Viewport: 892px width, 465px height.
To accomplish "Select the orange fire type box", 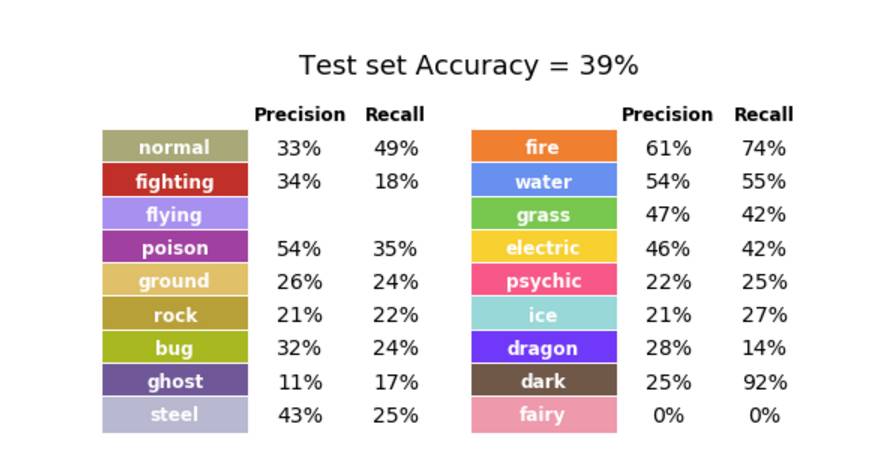I will 543,147.
